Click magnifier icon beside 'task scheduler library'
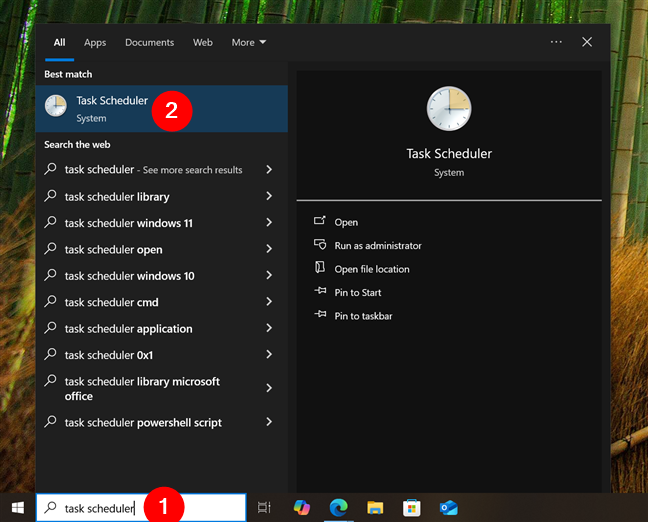 [50, 195]
